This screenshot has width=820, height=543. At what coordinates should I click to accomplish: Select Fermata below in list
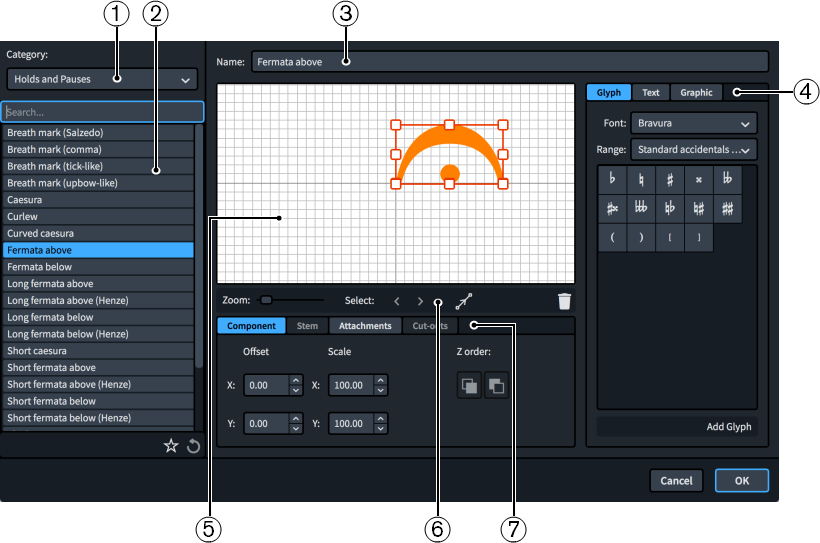coord(98,267)
